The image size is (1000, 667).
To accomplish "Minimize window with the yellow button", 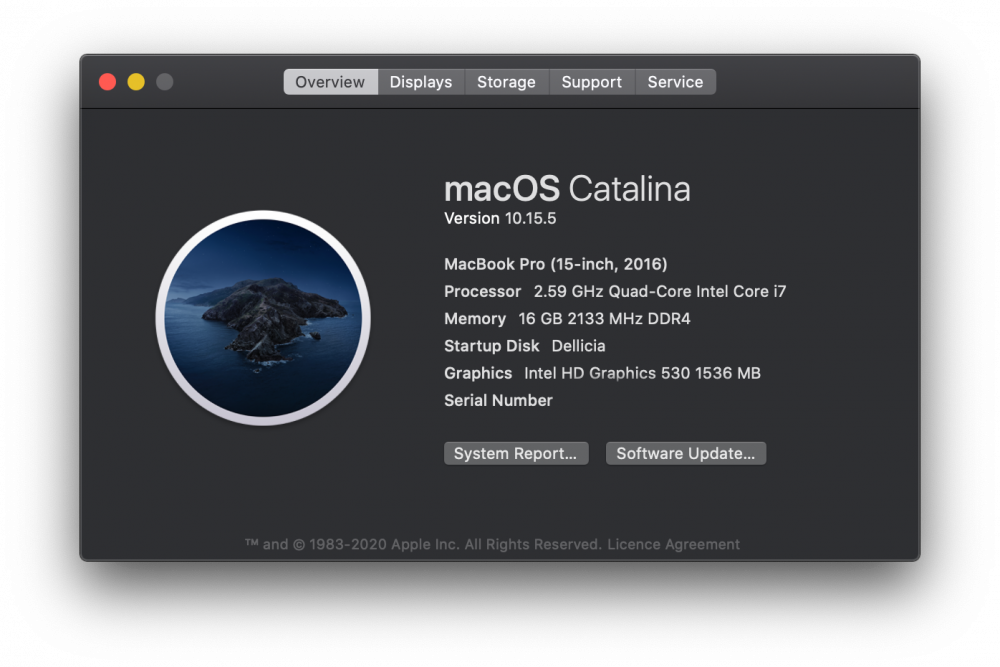I will click(136, 82).
